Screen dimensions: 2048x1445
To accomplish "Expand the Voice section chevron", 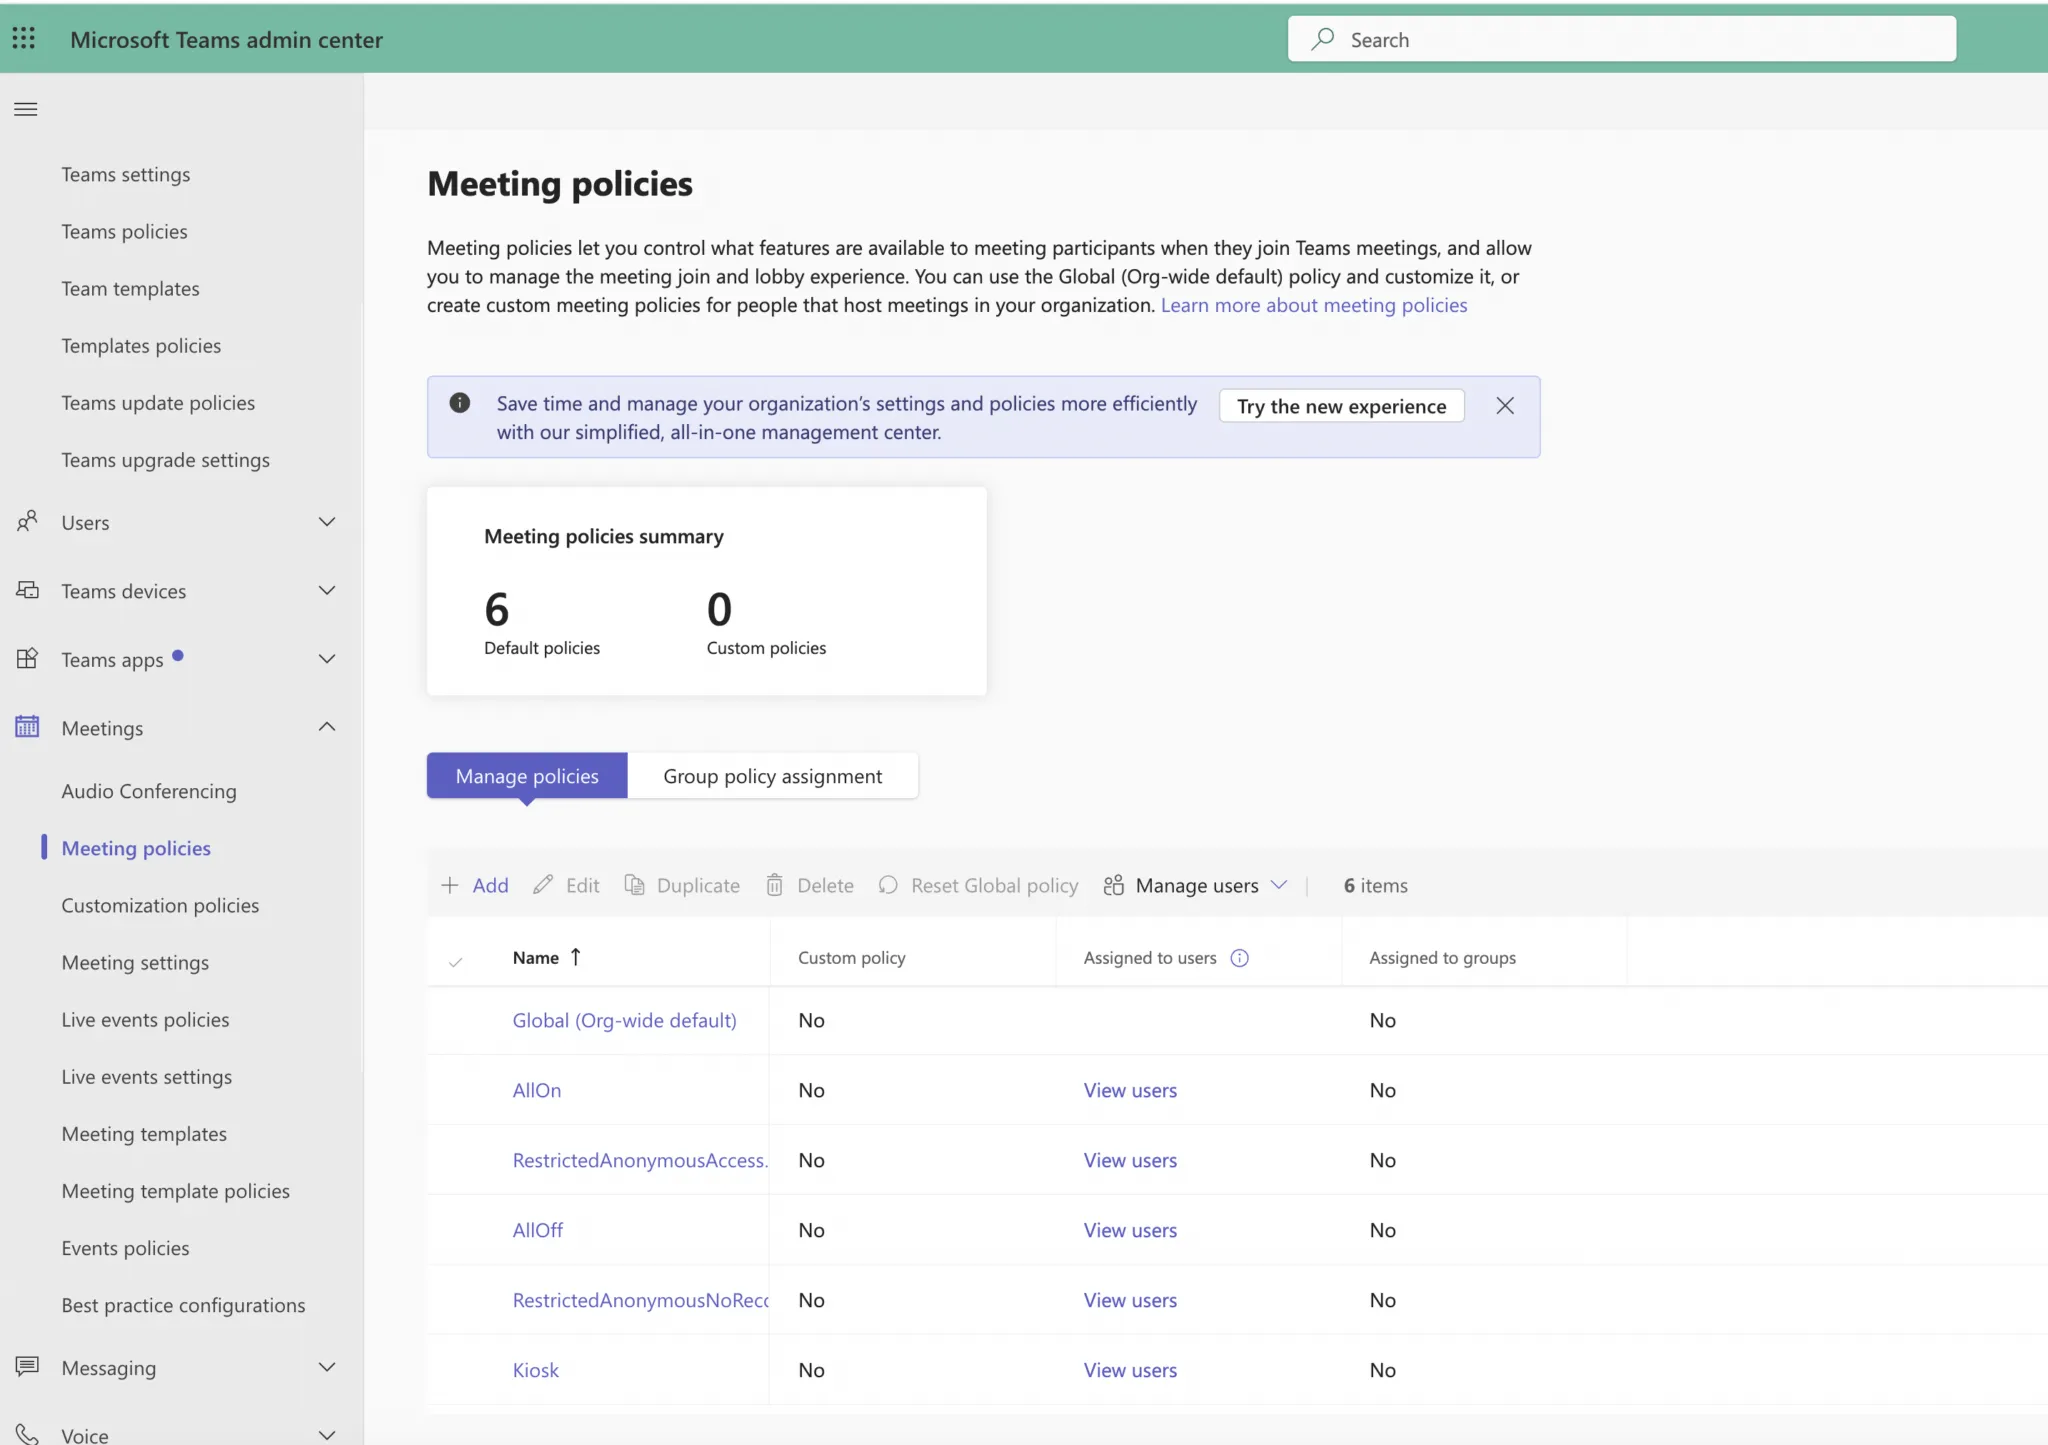I will point(327,1435).
